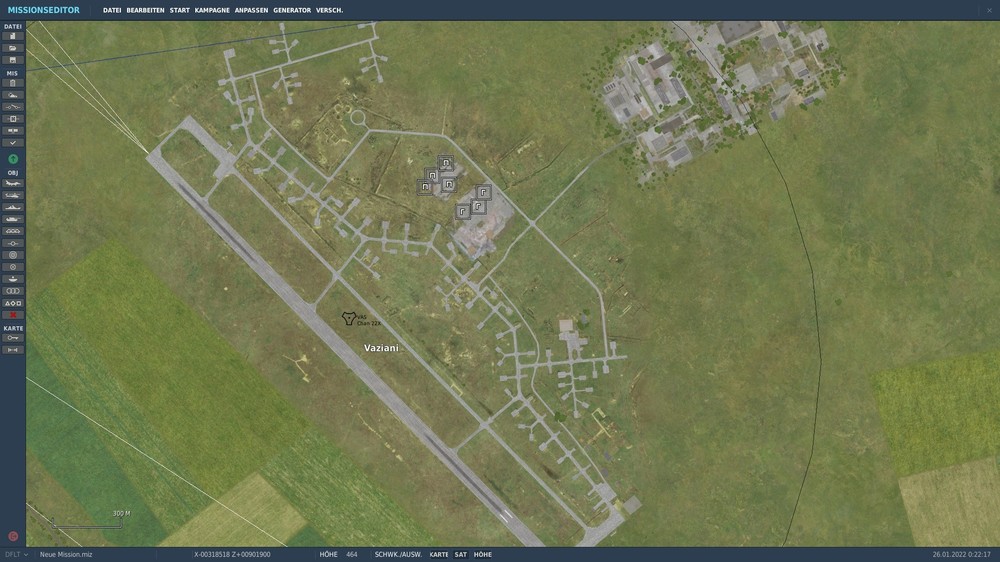Open the draw shapes tool icon
Screen dimensions: 1000x562
pyautogui.click(x=13, y=303)
